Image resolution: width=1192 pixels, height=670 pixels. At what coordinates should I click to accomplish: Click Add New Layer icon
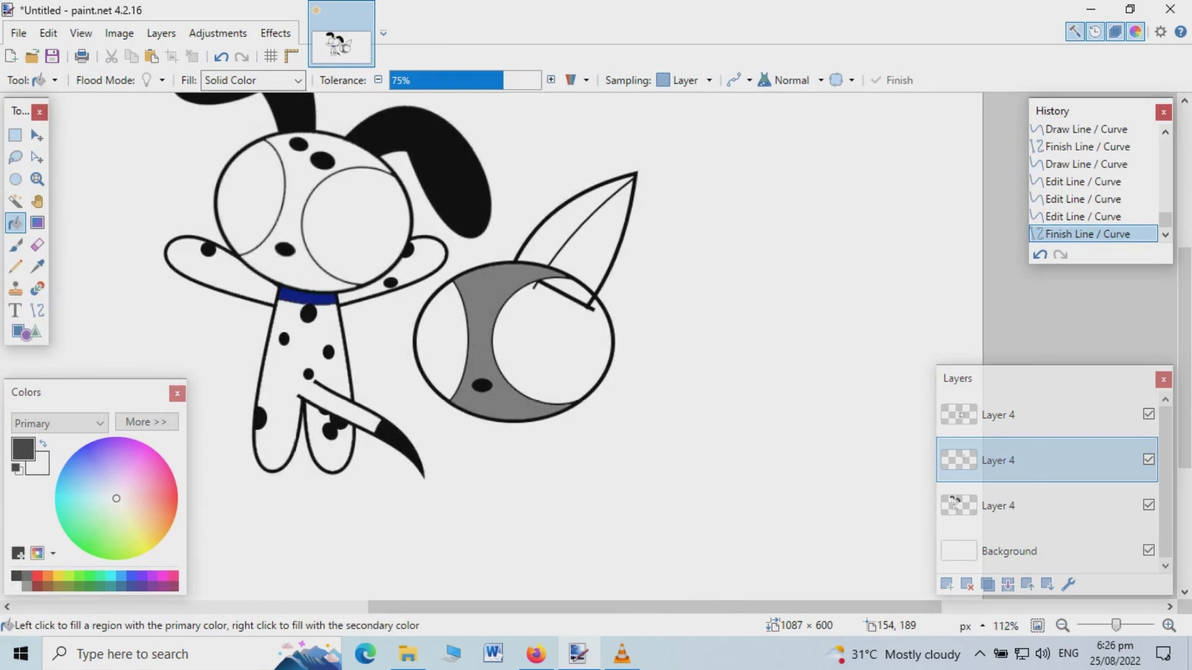946,583
